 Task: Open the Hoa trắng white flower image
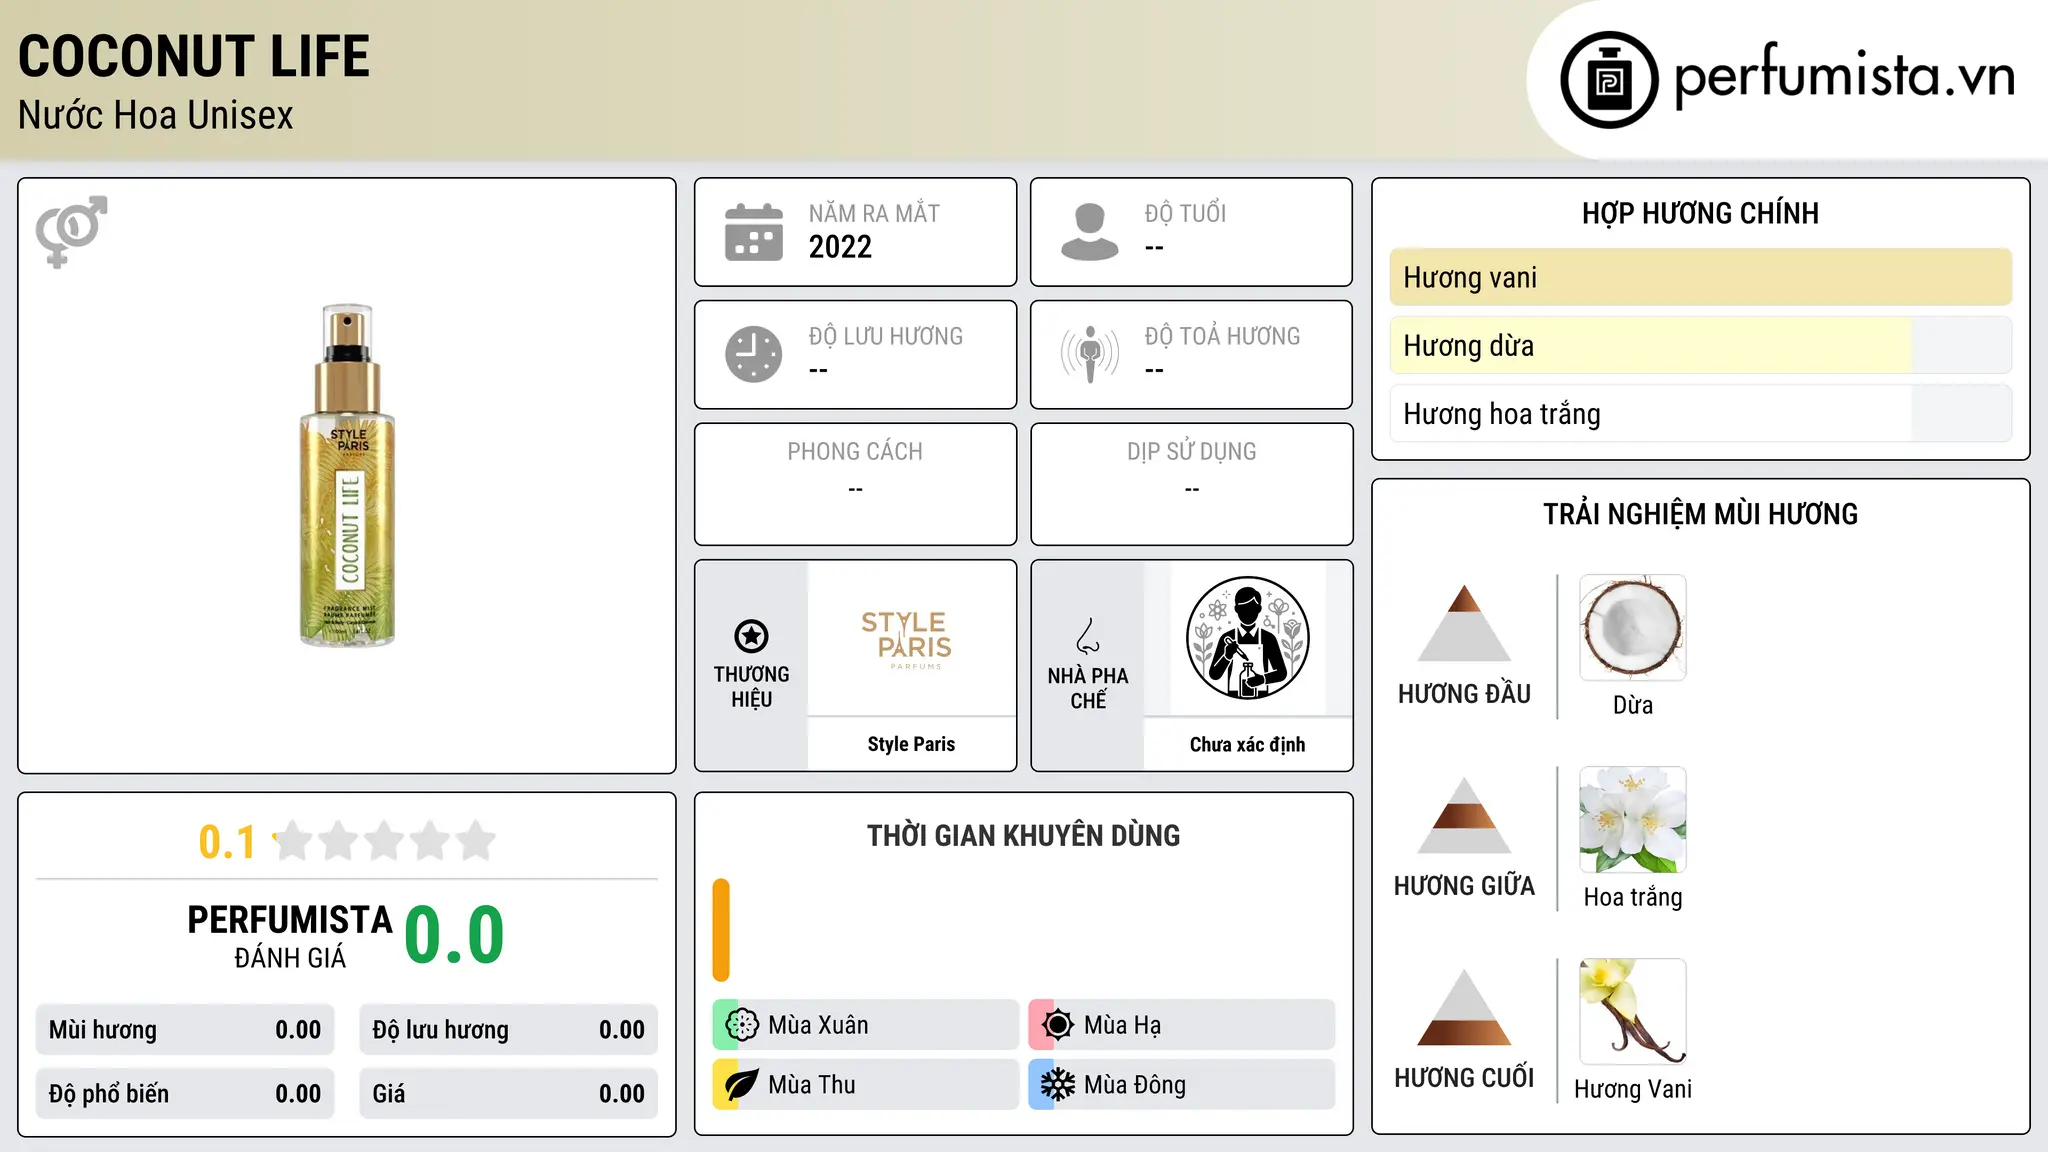point(1633,820)
